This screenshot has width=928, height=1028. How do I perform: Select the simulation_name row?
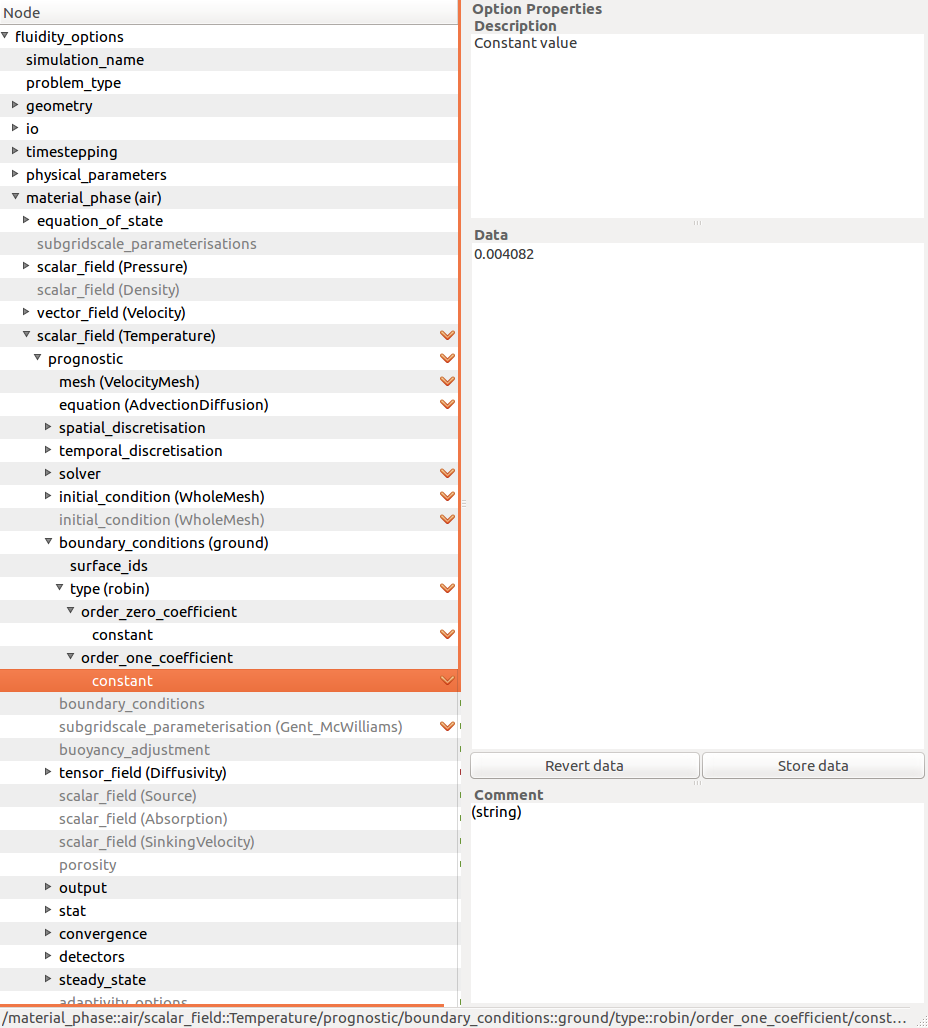(229, 60)
